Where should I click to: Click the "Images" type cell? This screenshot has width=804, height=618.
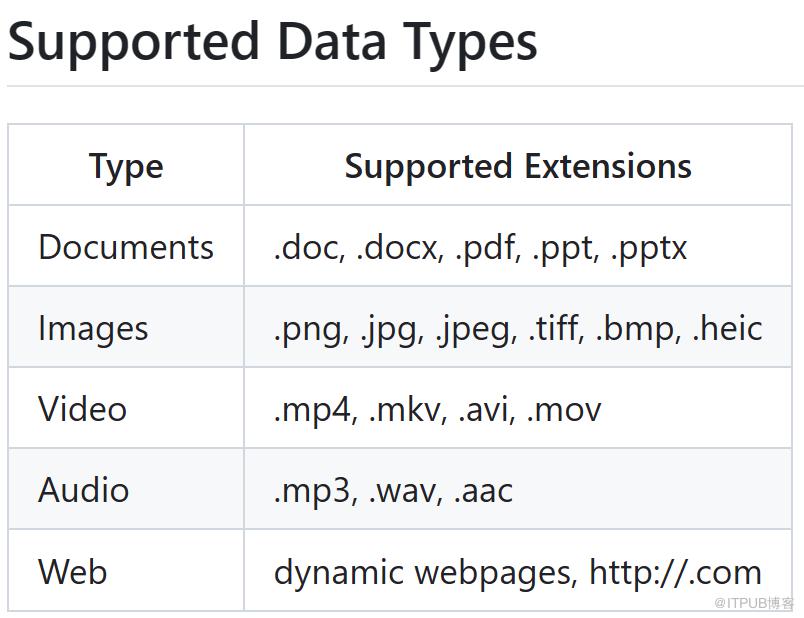tap(93, 328)
